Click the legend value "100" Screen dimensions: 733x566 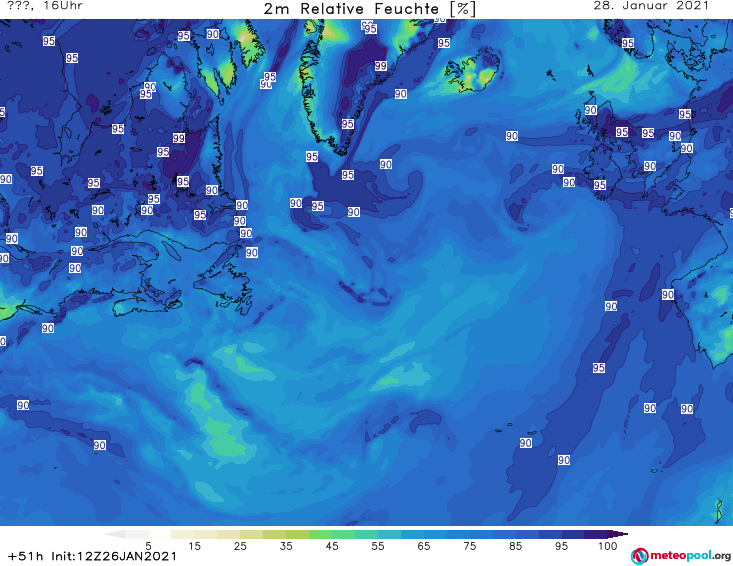coord(607,546)
